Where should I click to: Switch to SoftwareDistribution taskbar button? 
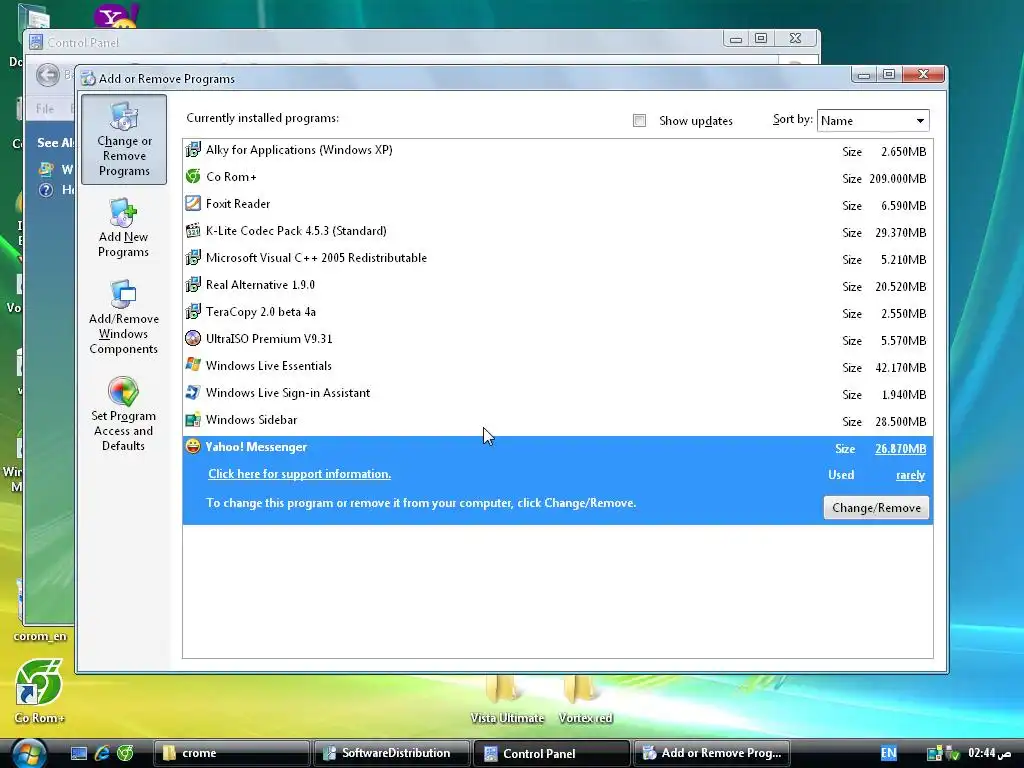tap(391, 753)
